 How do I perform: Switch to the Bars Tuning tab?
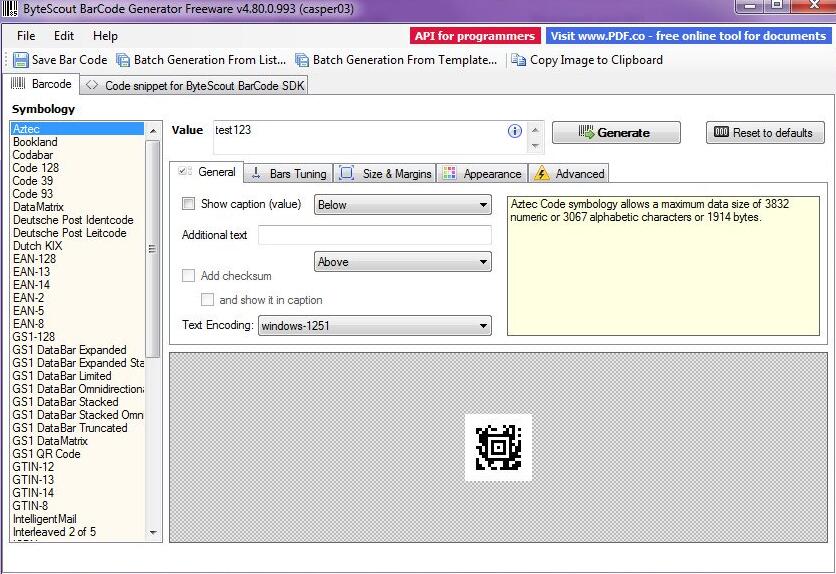click(288, 173)
